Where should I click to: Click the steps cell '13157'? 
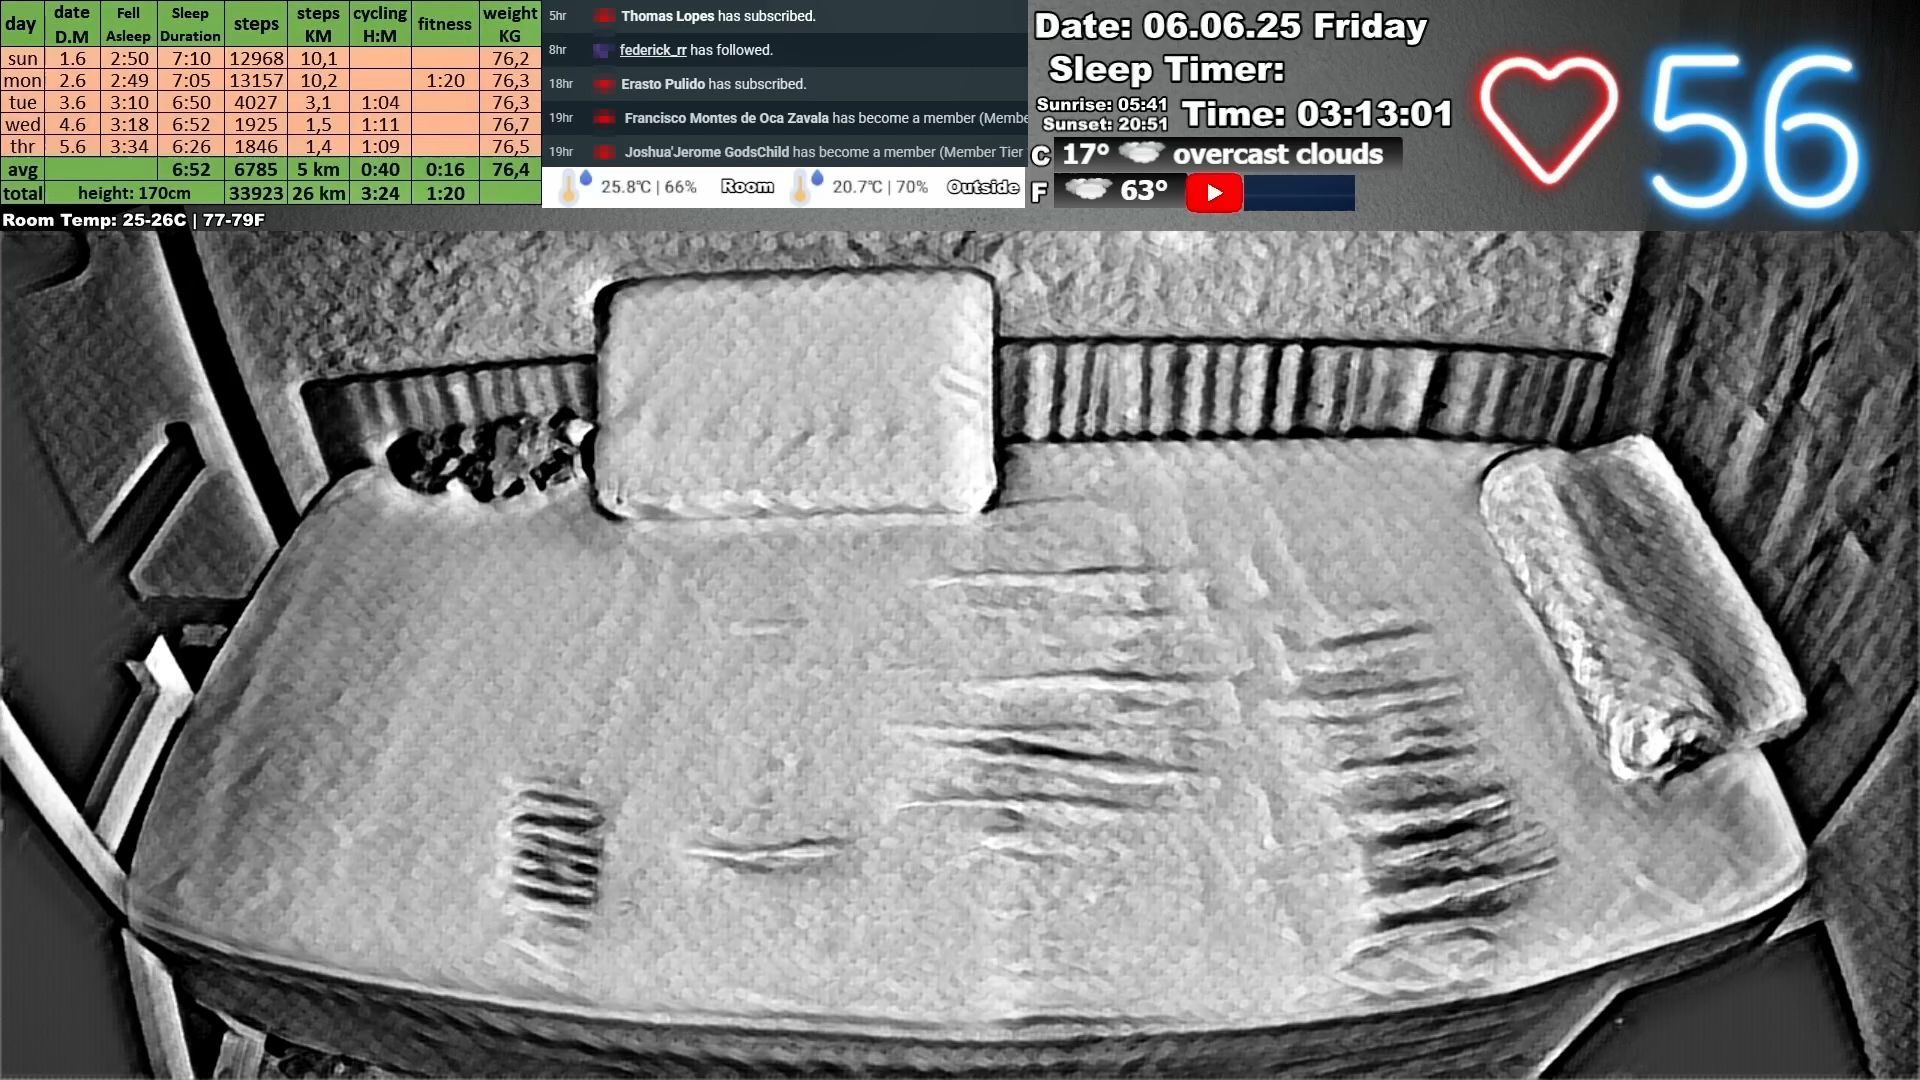tap(256, 80)
